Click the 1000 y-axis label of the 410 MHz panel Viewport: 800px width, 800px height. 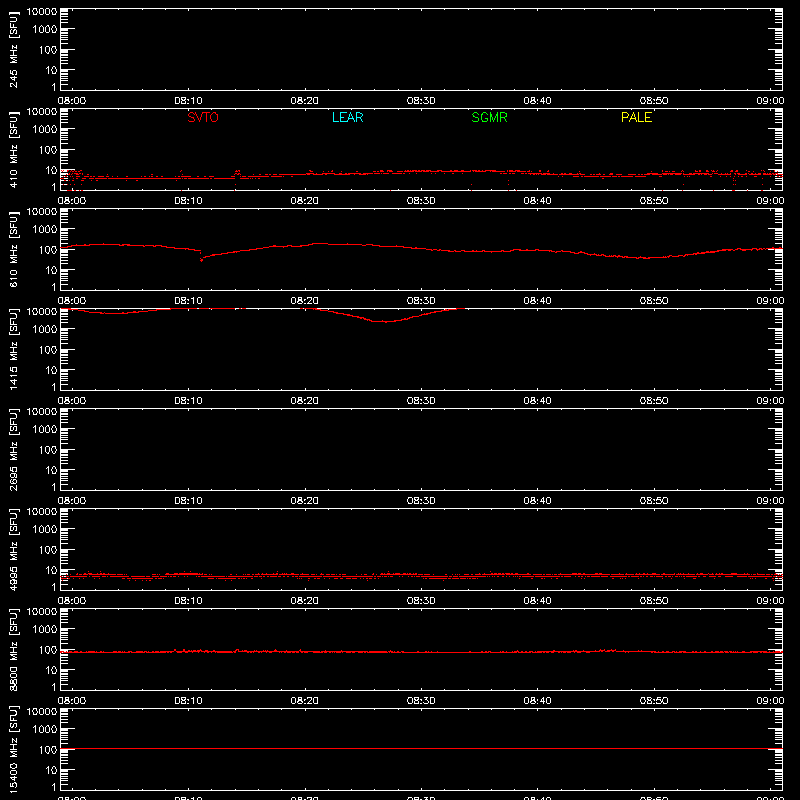[x=45, y=130]
